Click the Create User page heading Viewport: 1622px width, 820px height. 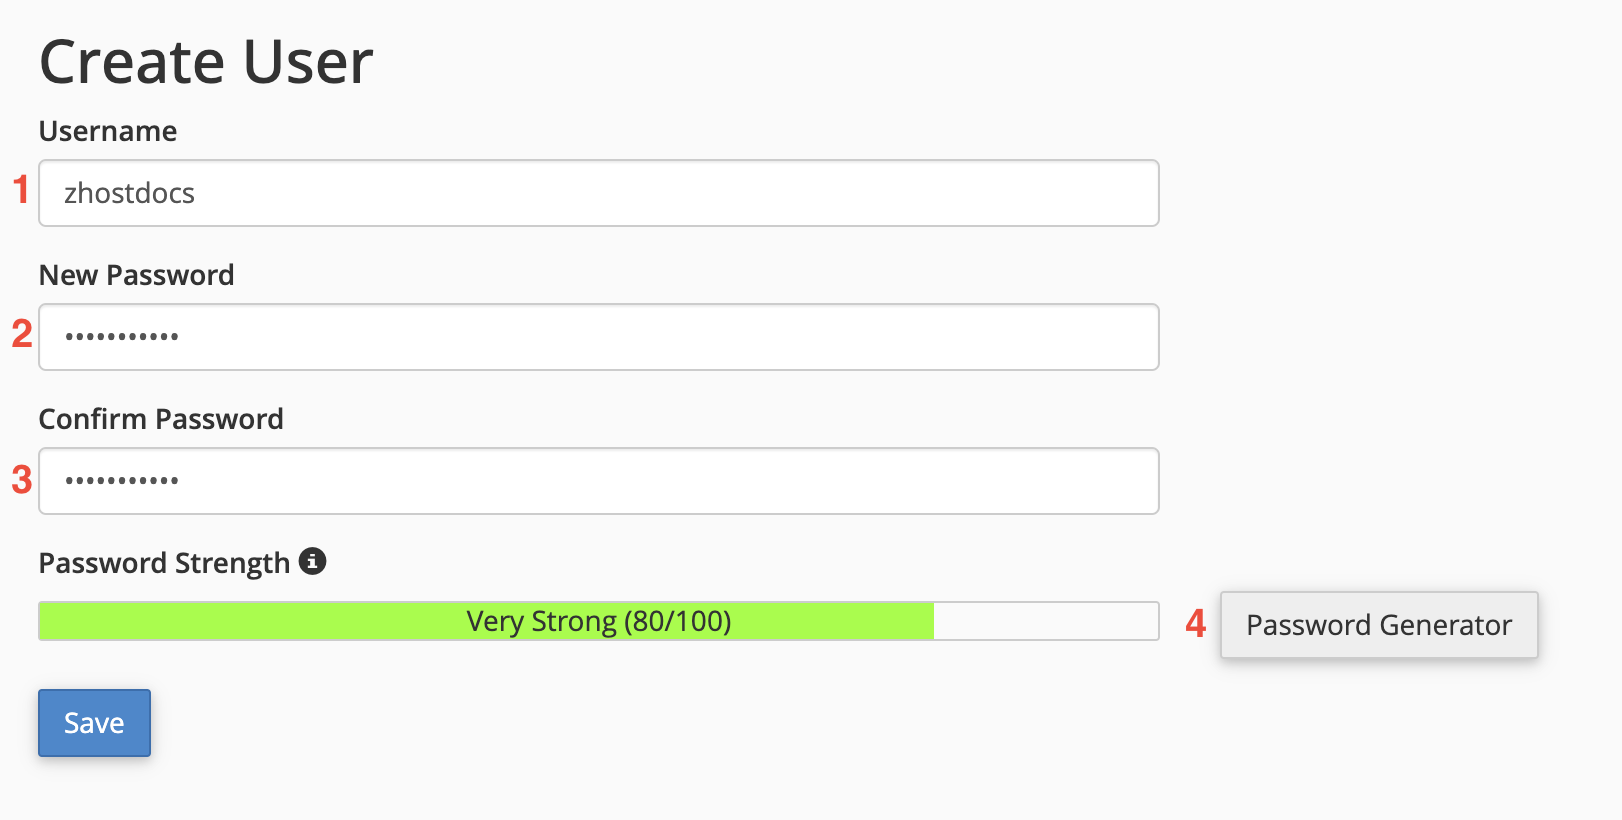click(206, 62)
